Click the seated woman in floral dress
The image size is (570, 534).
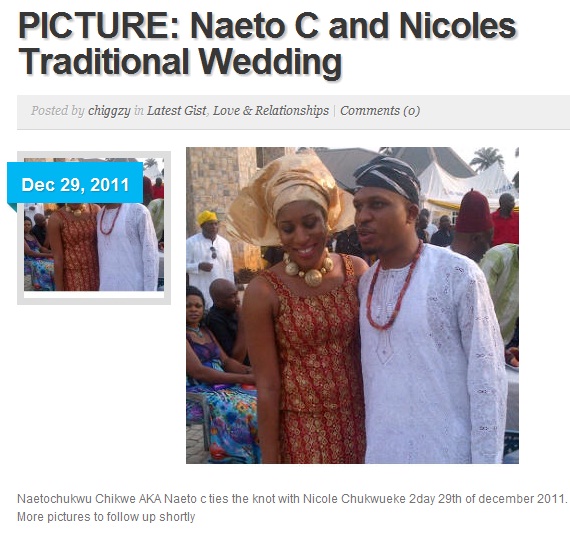pos(218,374)
